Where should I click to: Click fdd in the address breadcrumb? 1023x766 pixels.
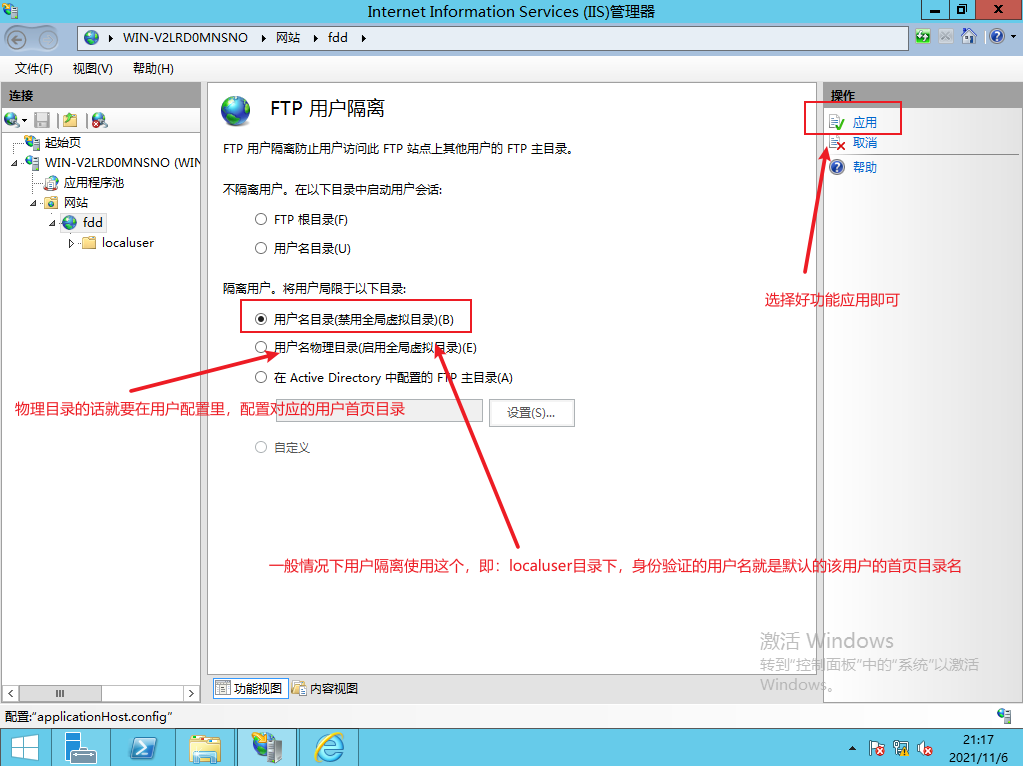337,38
